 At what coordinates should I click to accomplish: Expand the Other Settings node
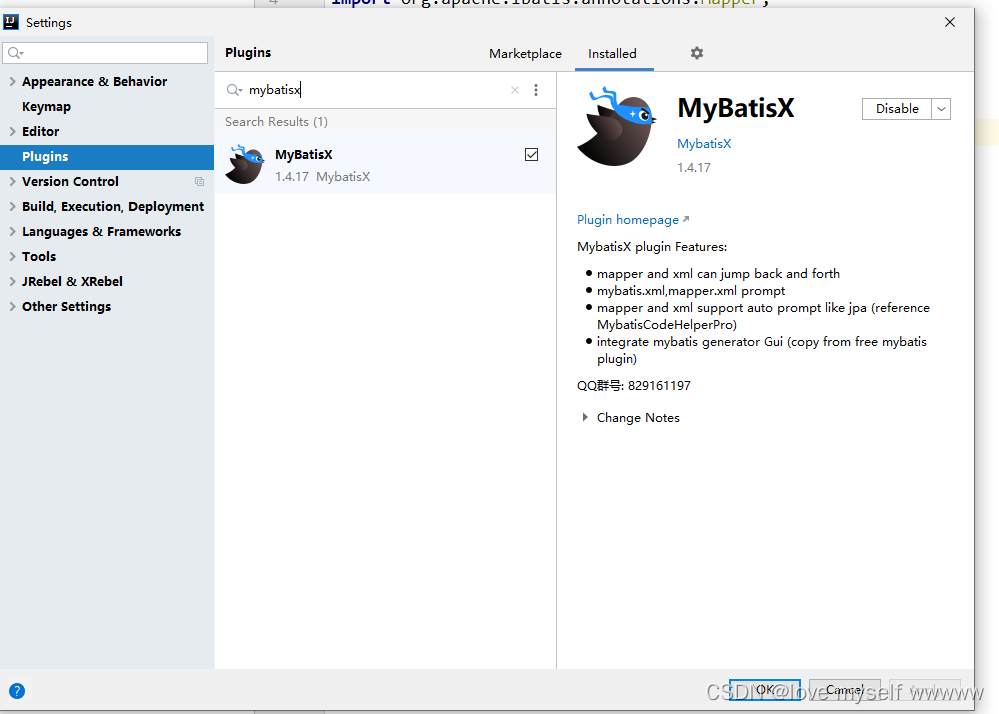[12, 306]
